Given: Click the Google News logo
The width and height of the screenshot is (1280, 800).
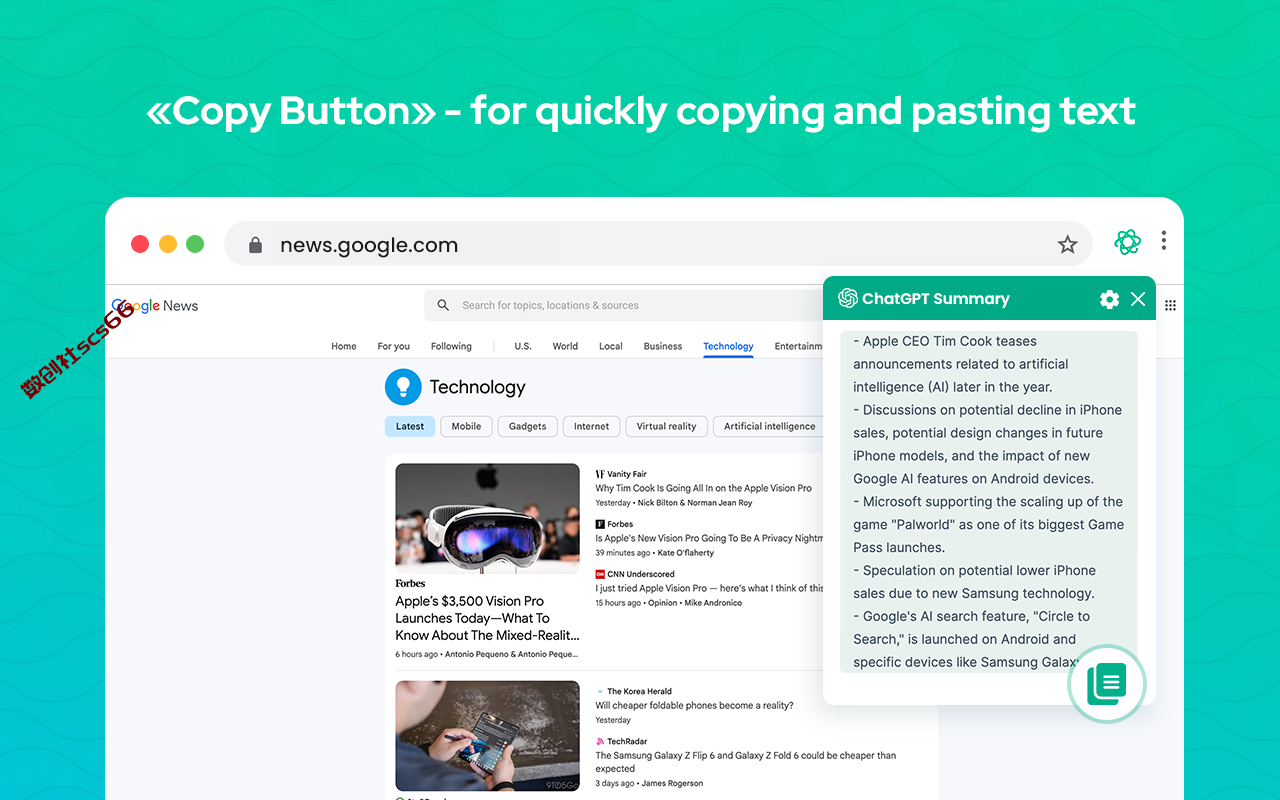Looking at the screenshot, I should coord(155,306).
